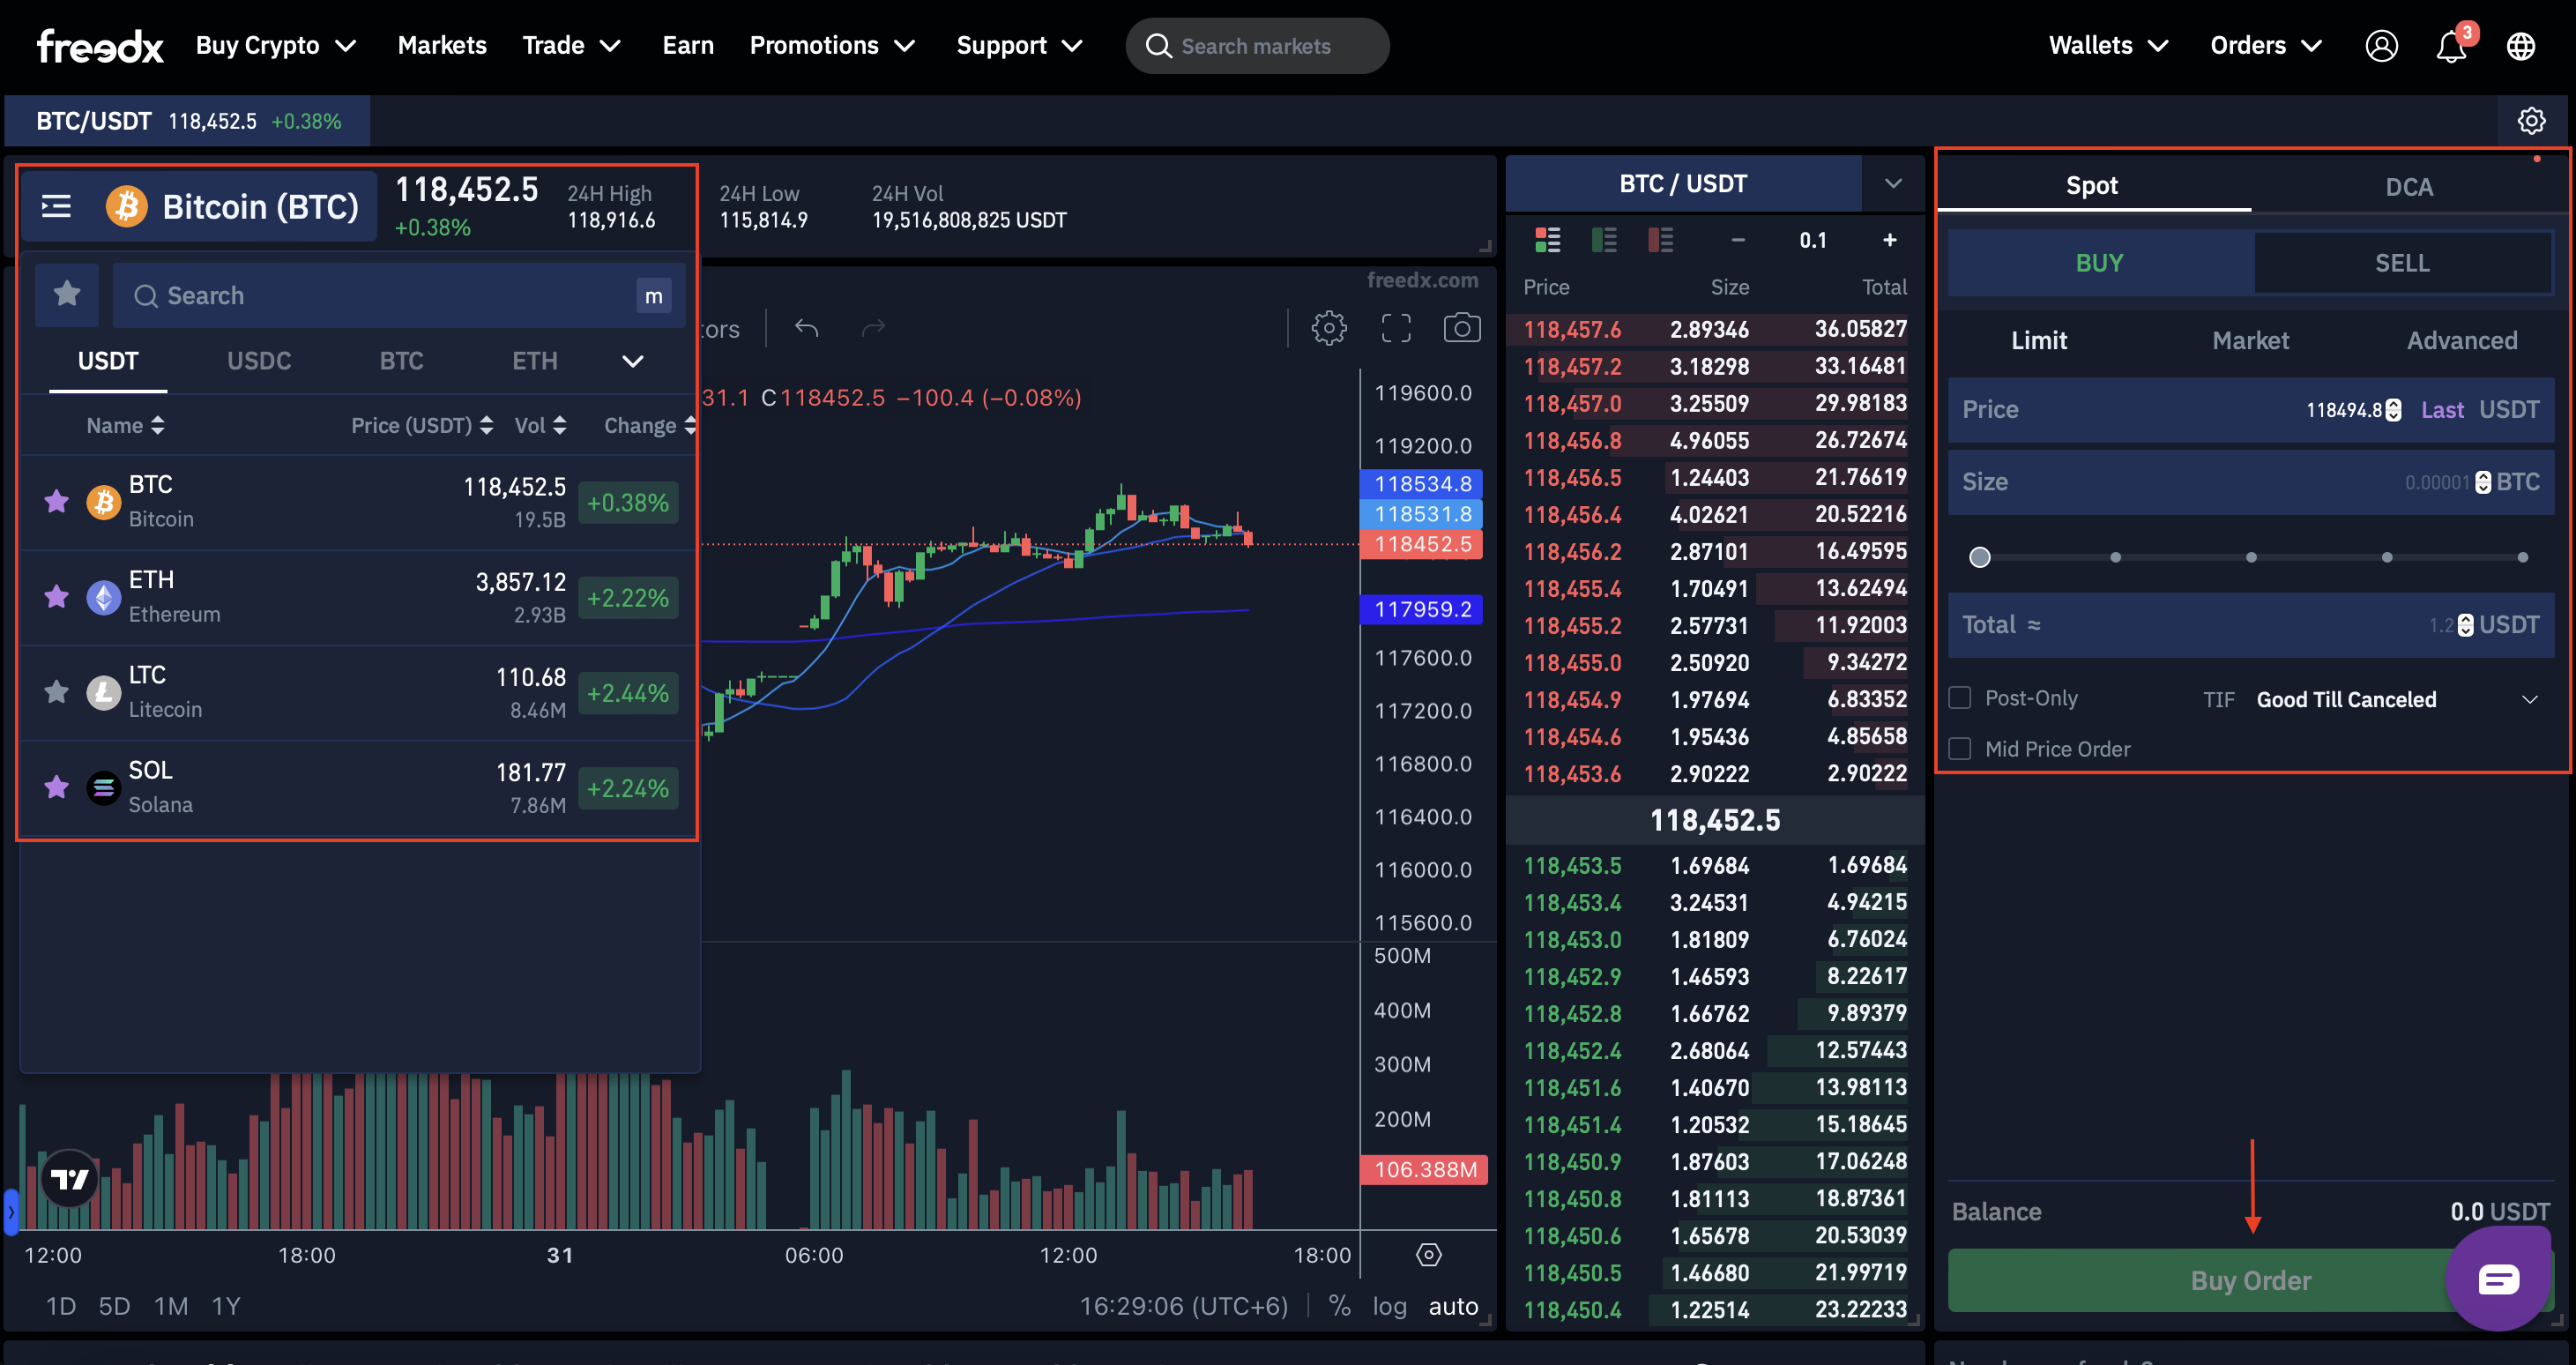The height and width of the screenshot is (1365, 2576).
Task: Open the layout settings gear at top right
Action: pos(2531,121)
